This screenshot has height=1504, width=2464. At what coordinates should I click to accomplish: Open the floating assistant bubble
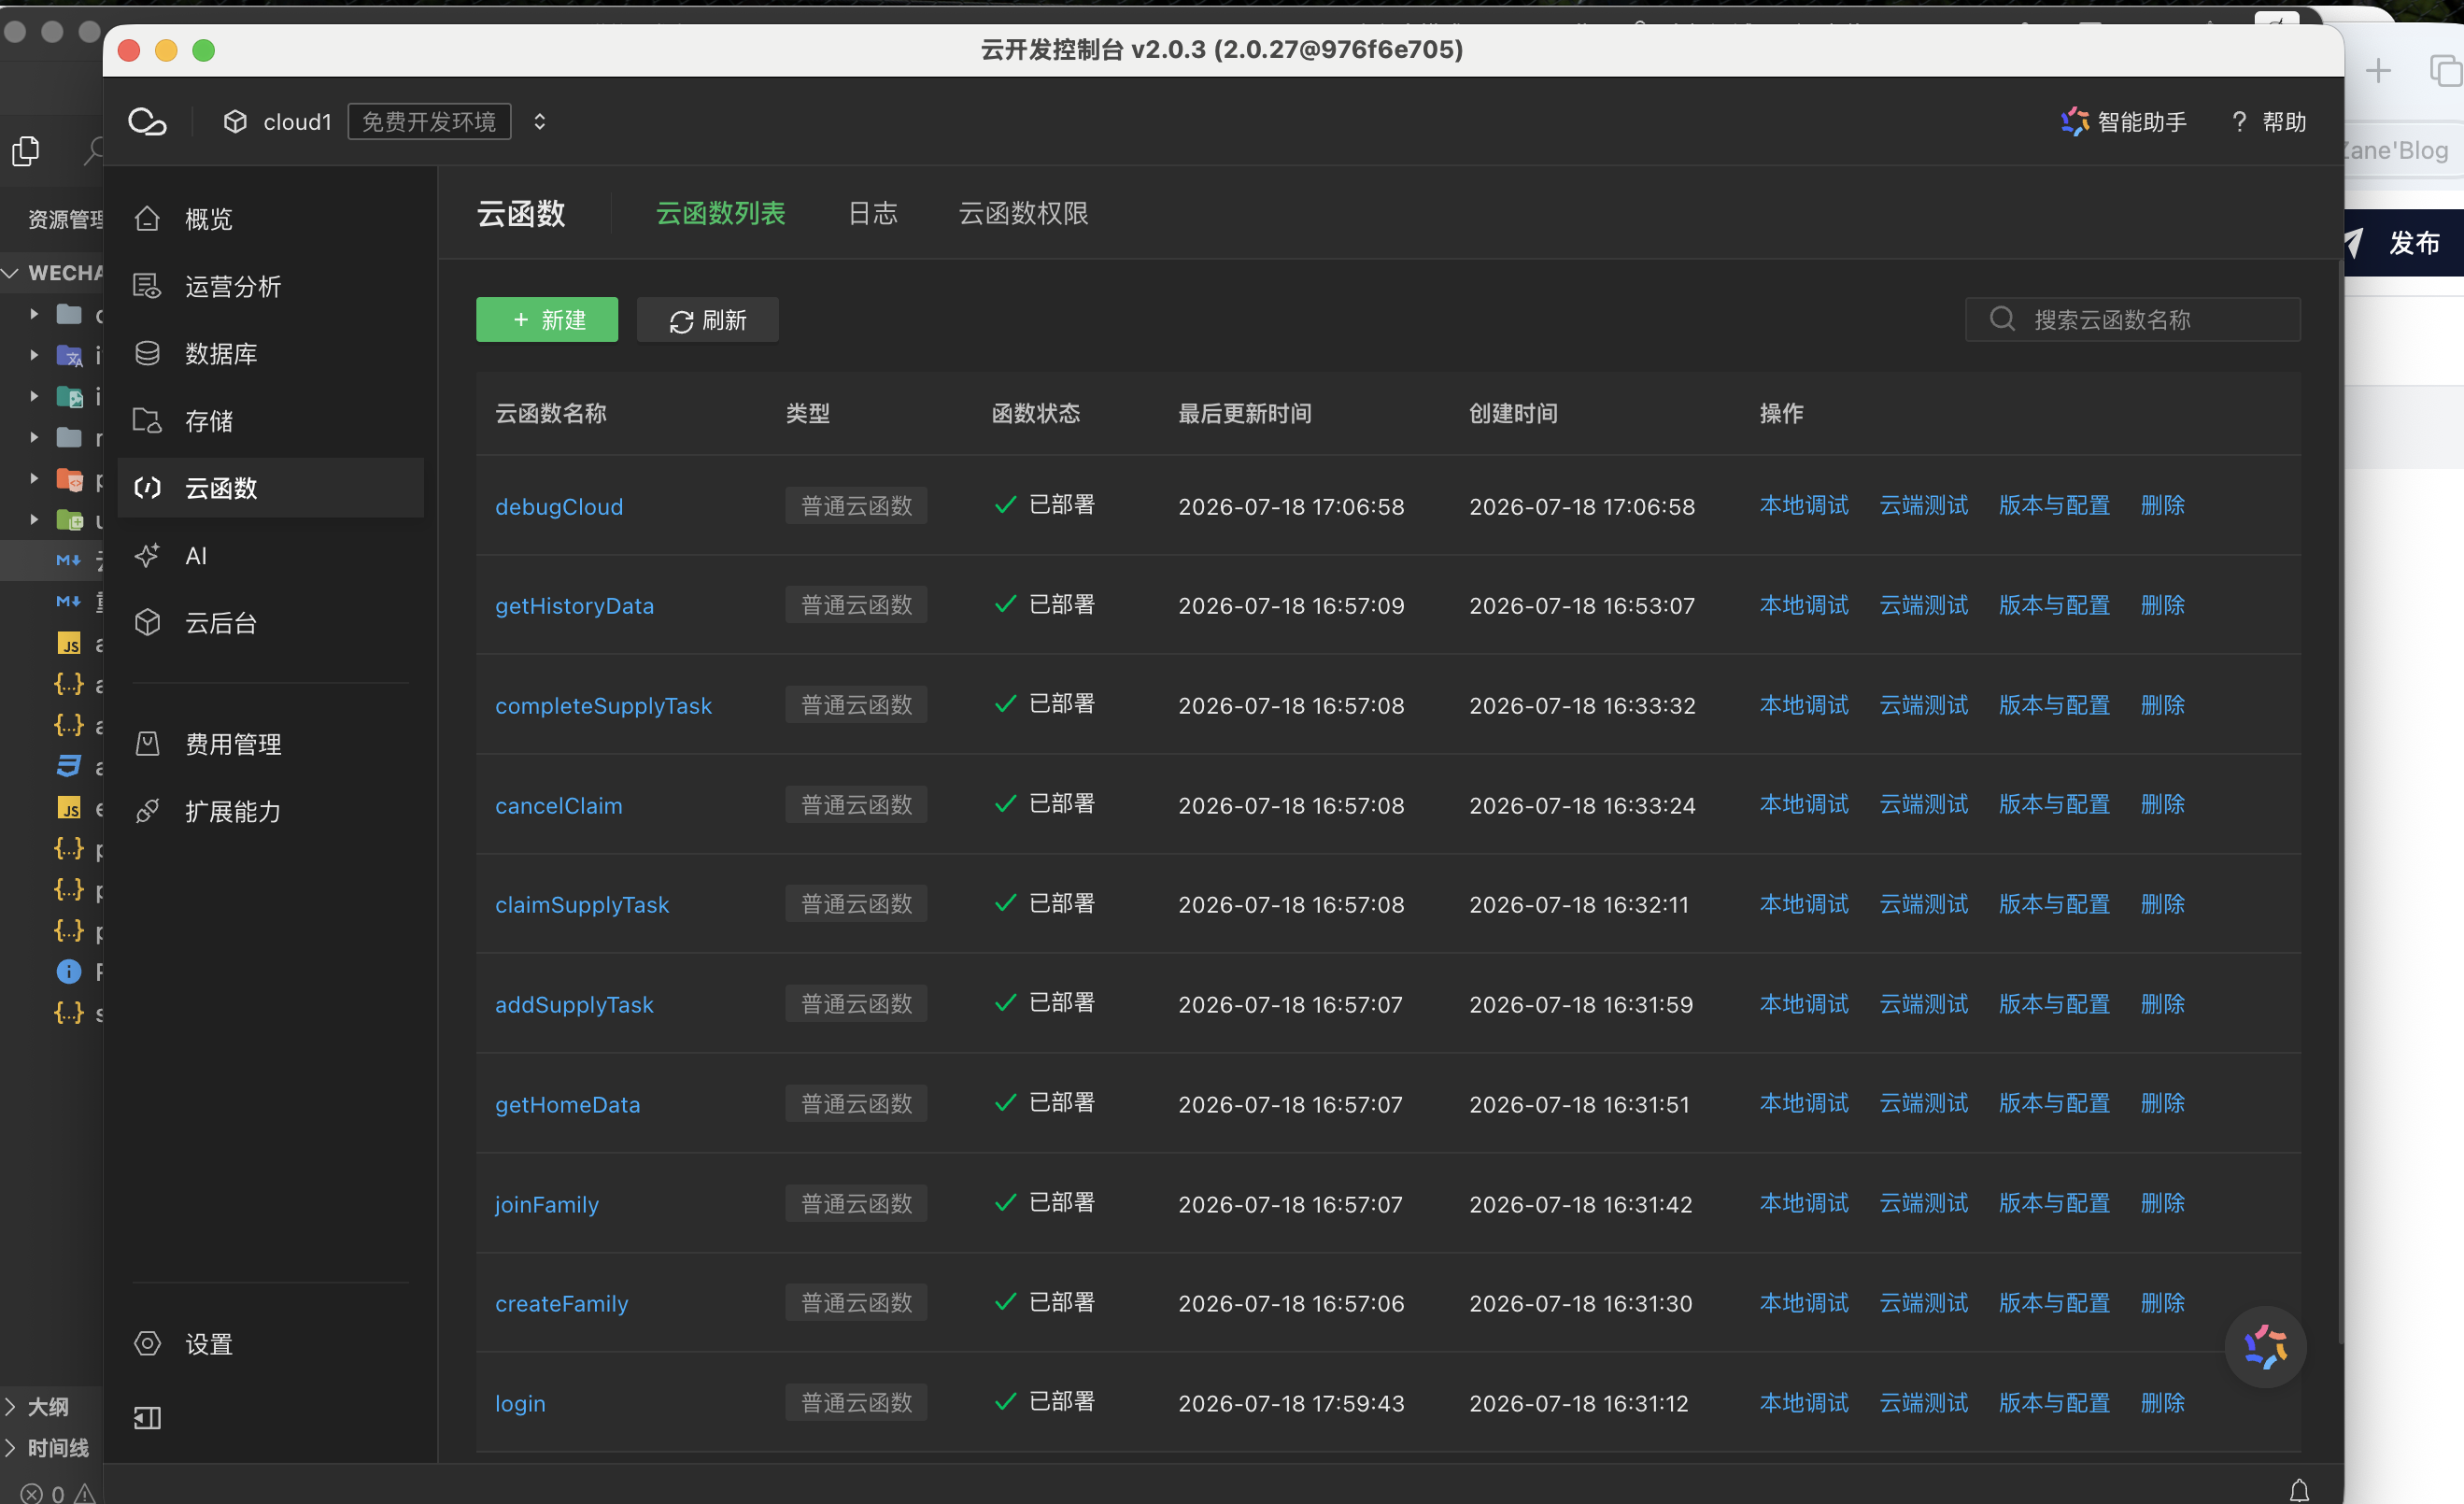(x=2265, y=1347)
